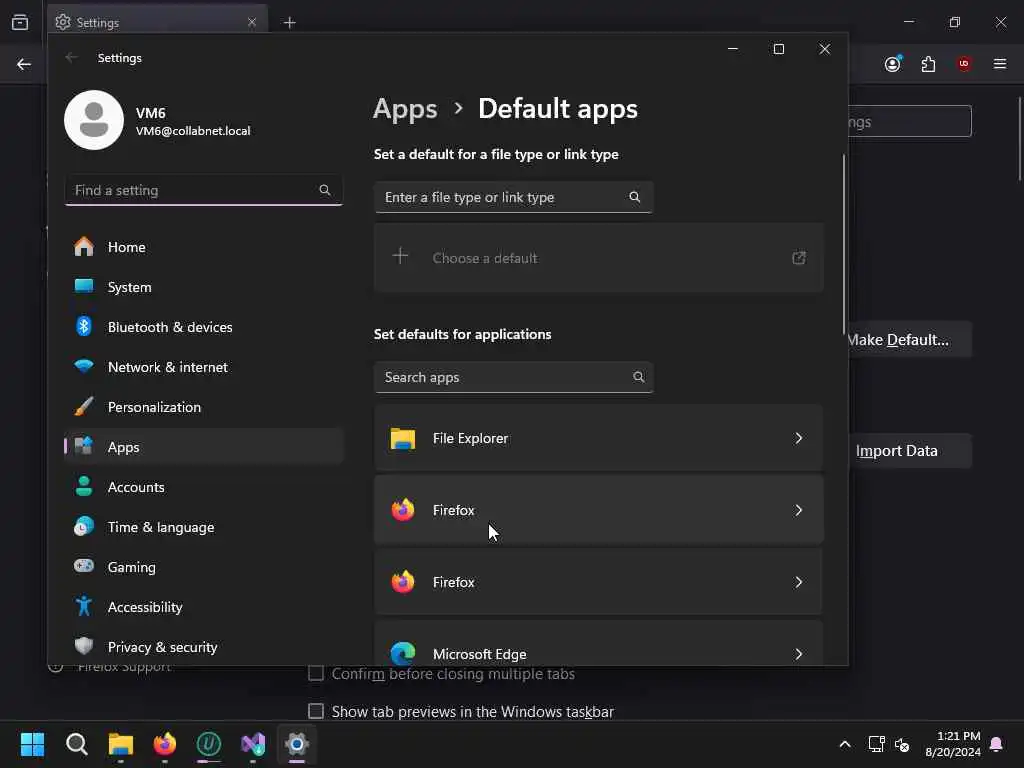The width and height of the screenshot is (1024, 768).
Task: Open Firefox list-all-tabs icon
Action: pyautogui.click(x=20, y=22)
